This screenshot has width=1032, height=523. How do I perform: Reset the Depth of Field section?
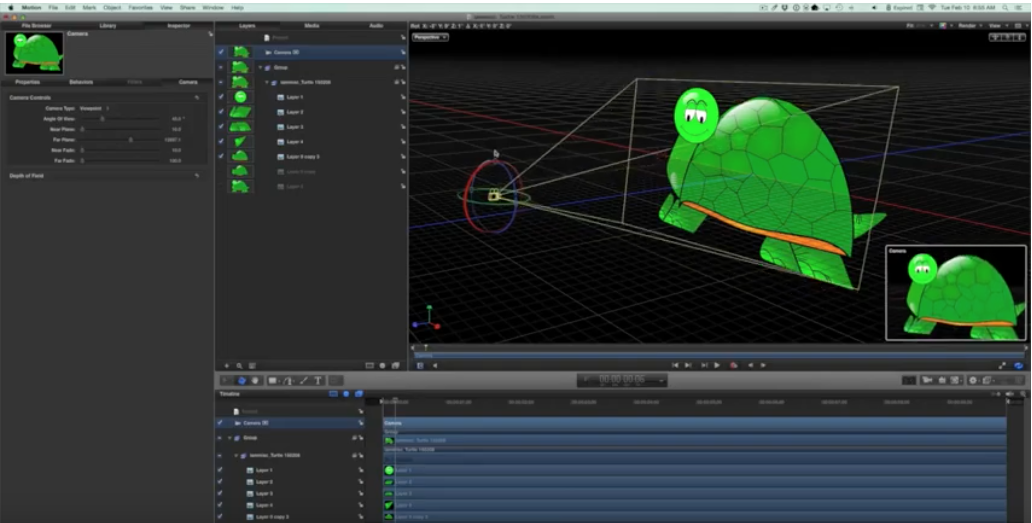(197, 176)
